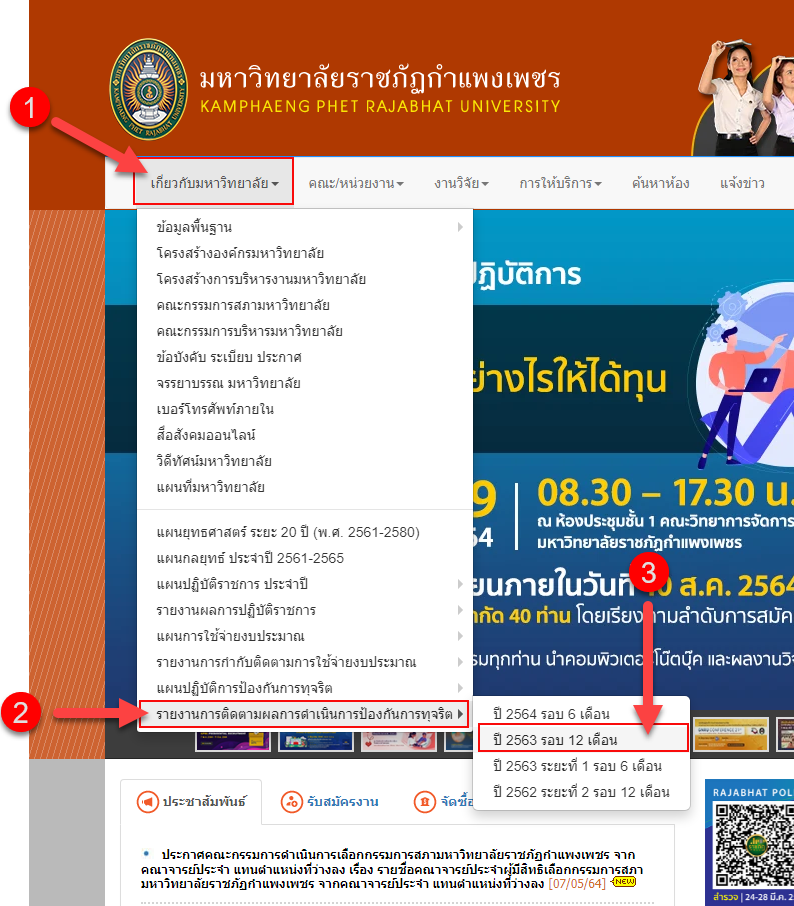Select ปี 2563 รอบ 12 เดือน
Viewport: 794px width, 906px height.
click(581, 740)
